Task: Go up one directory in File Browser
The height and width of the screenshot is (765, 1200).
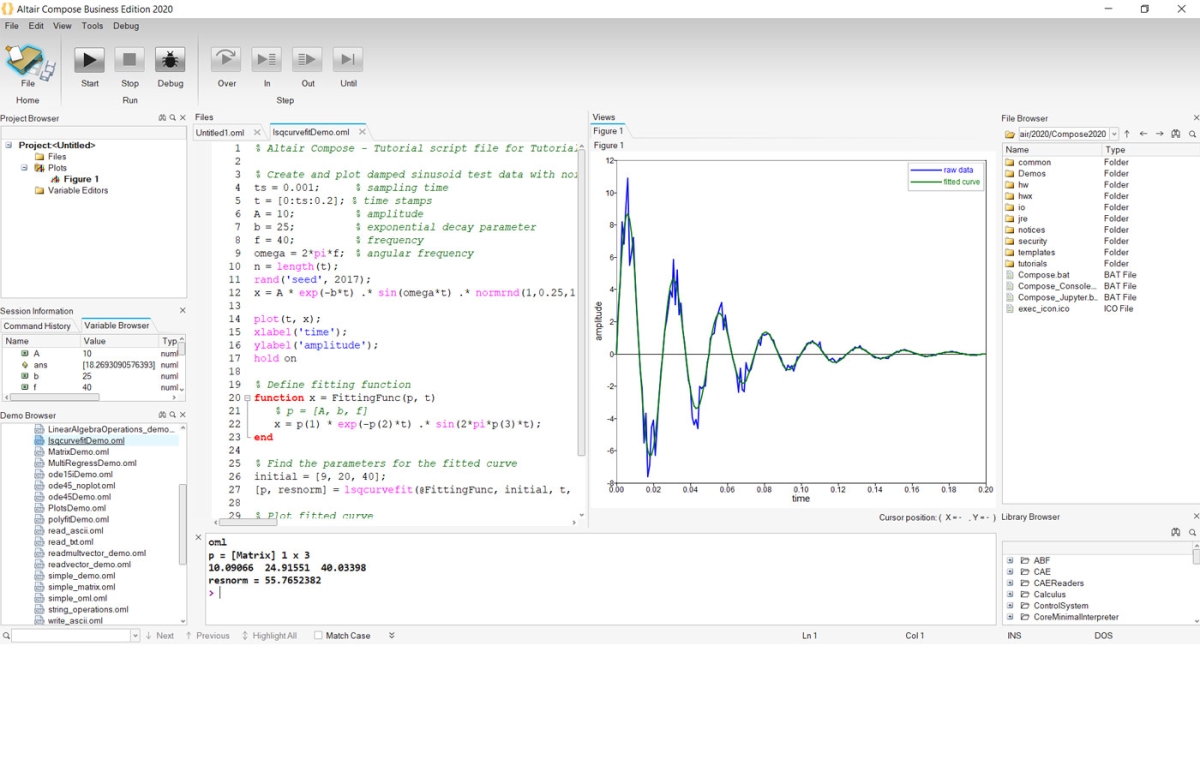Action: (1127, 134)
